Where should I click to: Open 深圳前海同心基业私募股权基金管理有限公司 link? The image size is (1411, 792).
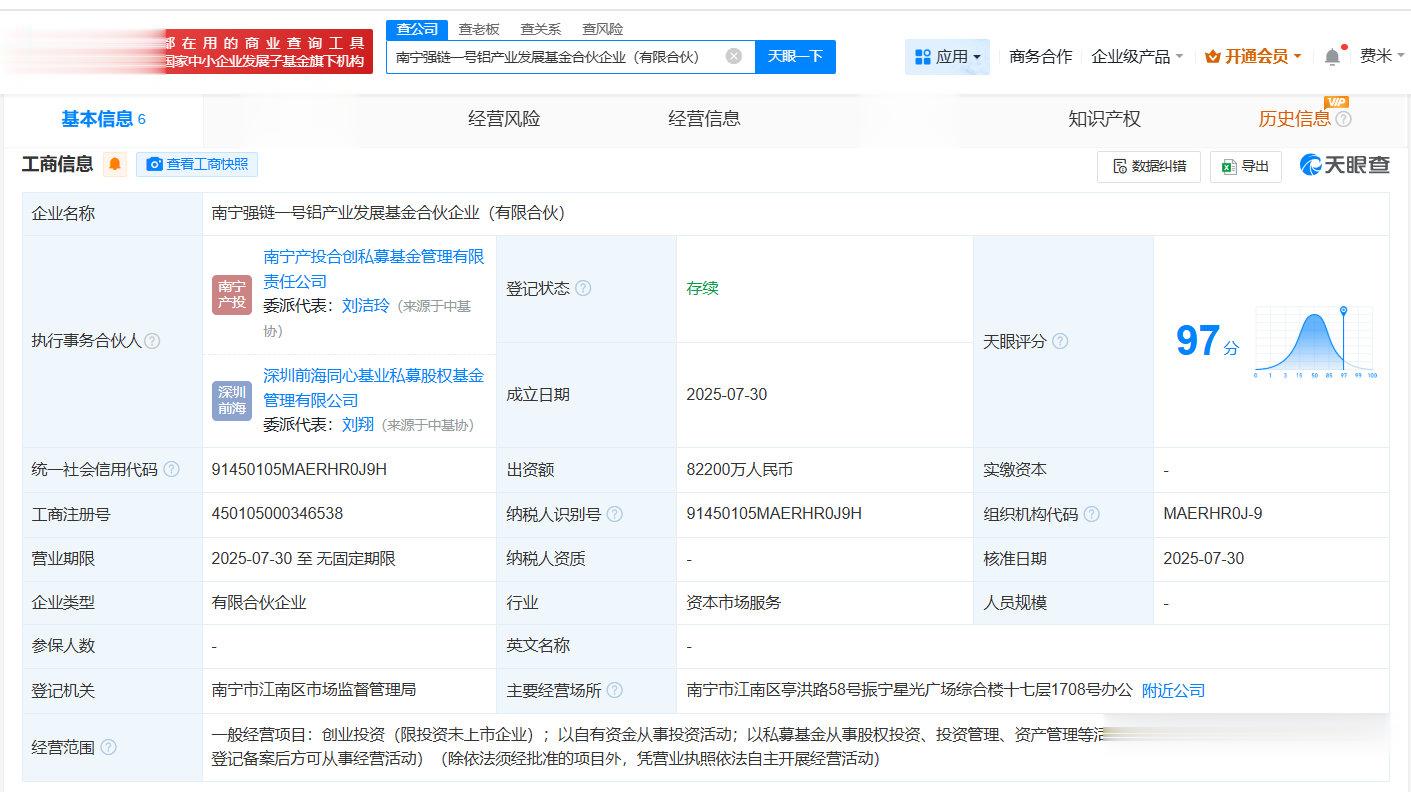374,388
